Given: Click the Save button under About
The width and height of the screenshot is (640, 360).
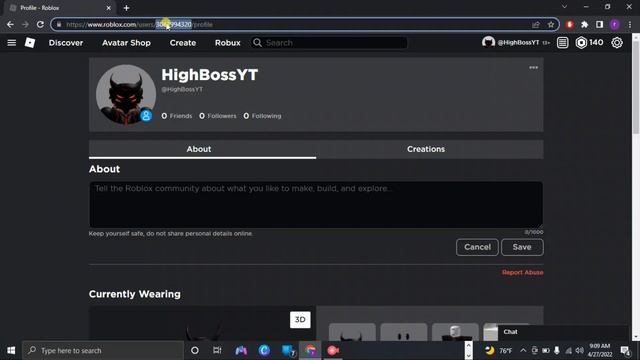Looking at the screenshot, I should point(522,247).
